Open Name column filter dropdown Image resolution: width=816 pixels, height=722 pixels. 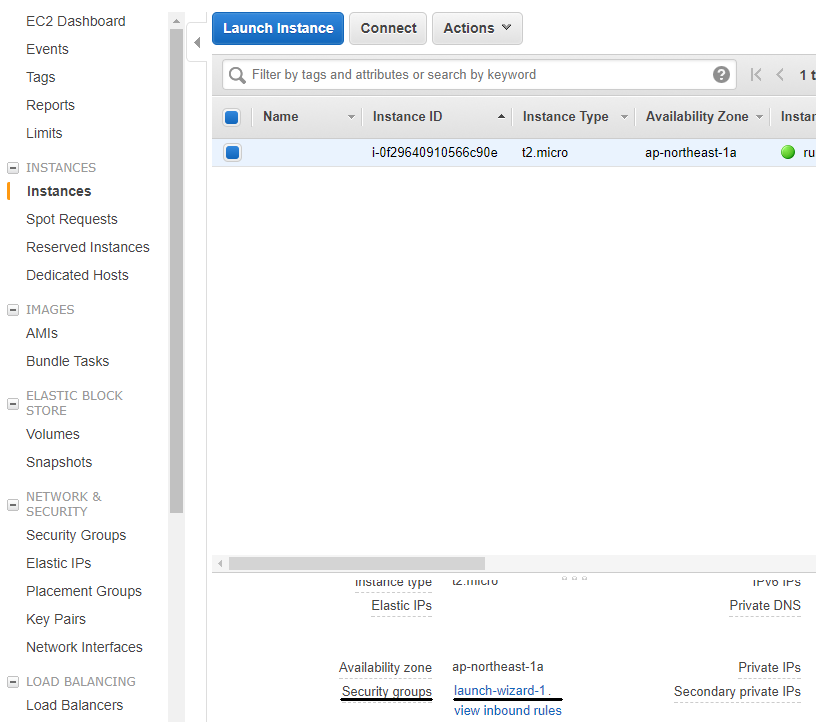click(351, 117)
